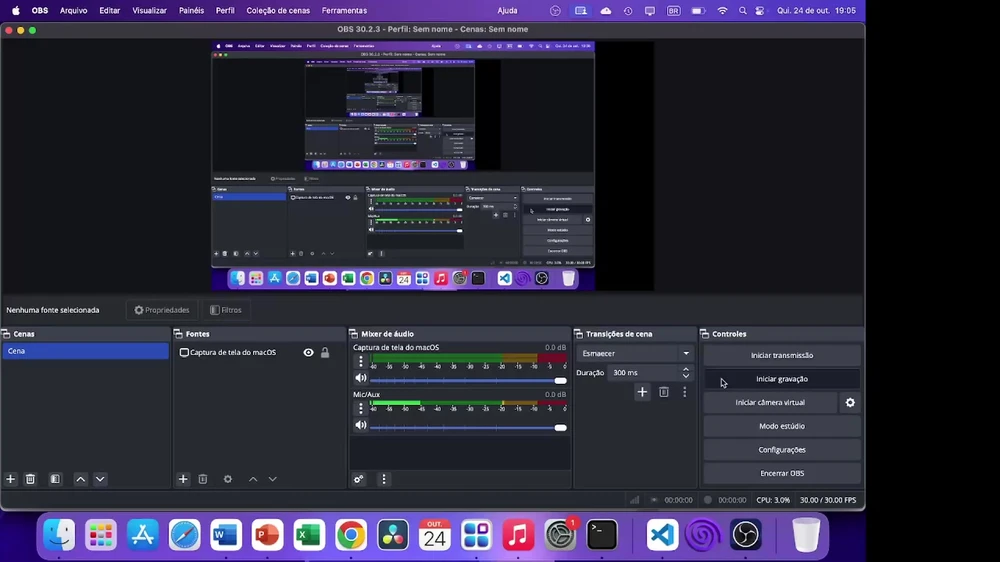This screenshot has width=1000, height=562.
Task: Open Visual Studio Code from dock
Action: point(662,535)
